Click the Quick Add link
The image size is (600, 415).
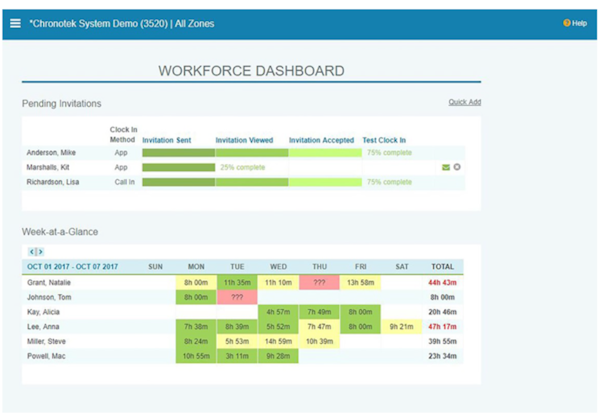point(465,102)
